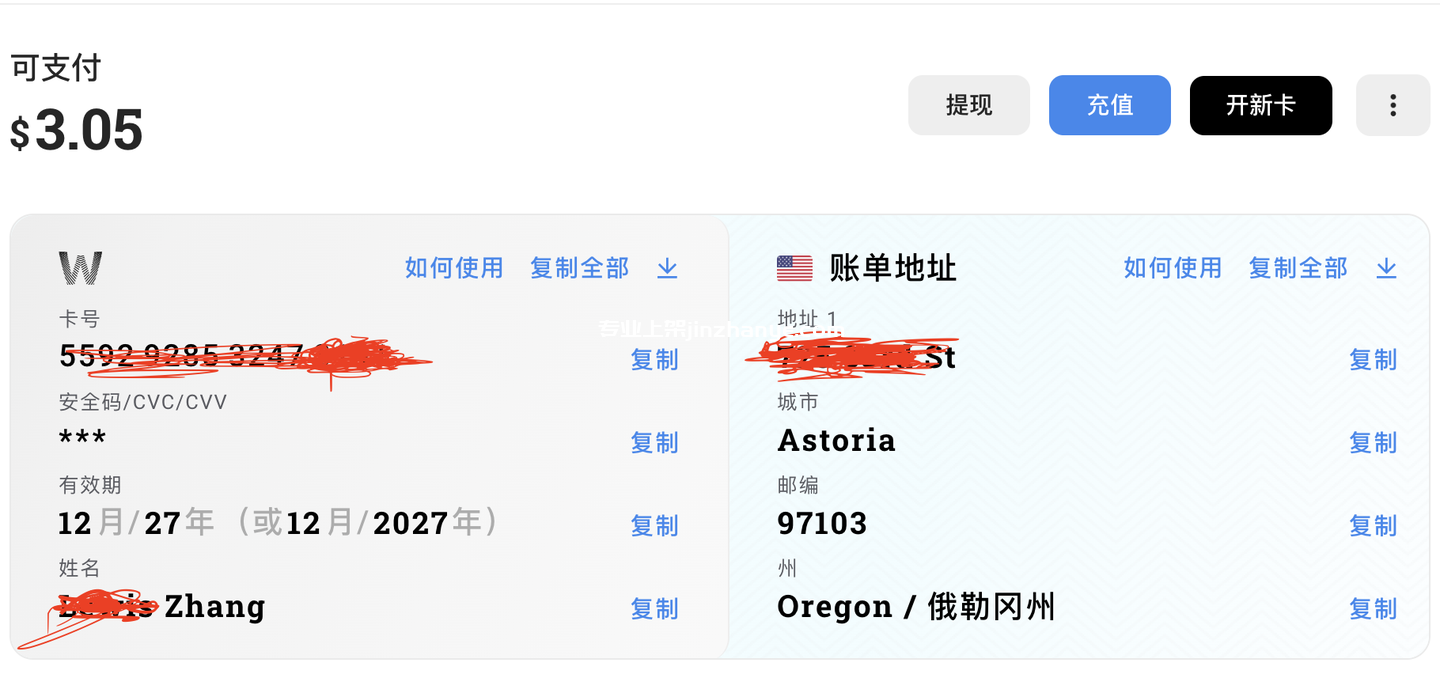Open 如何使用 link for billing address
The height and width of the screenshot is (674, 1440).
tap(1173, 268)
